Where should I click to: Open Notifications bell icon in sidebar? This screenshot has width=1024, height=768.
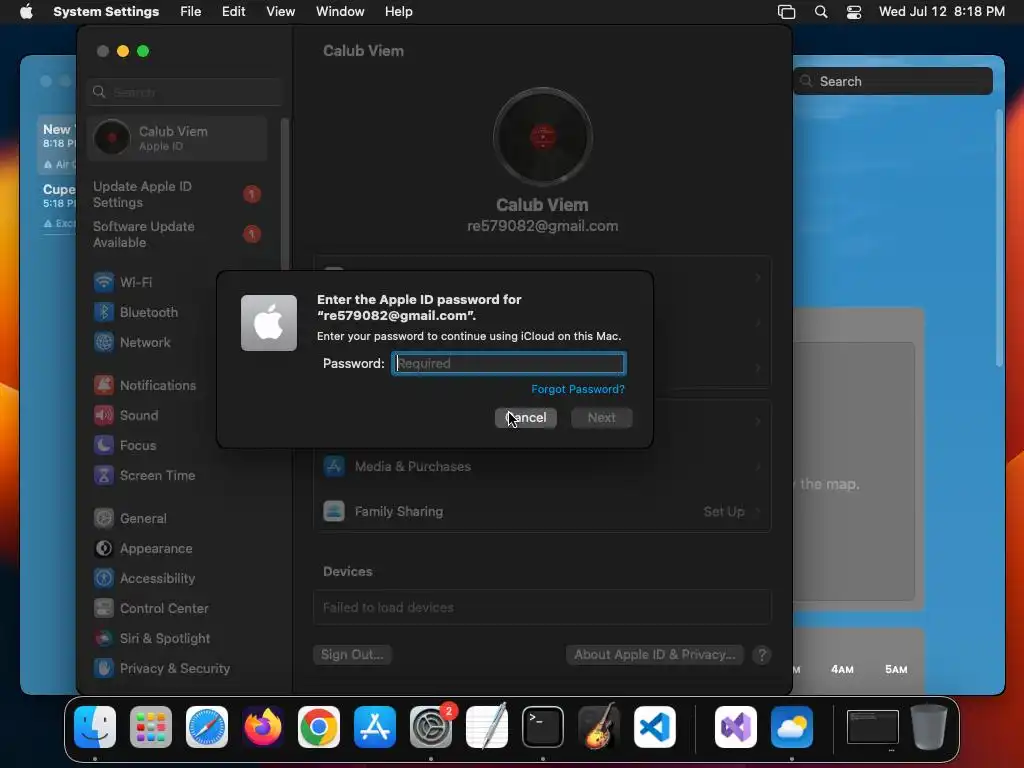click(103, 385)
